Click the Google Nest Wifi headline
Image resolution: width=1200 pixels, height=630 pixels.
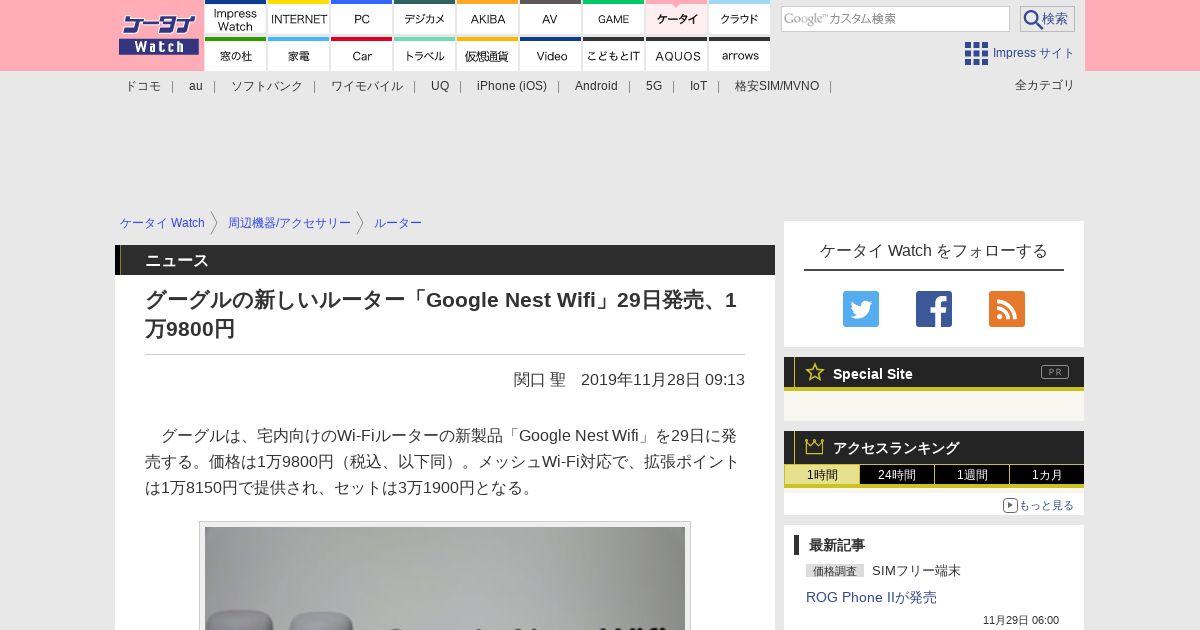(441, 314)
